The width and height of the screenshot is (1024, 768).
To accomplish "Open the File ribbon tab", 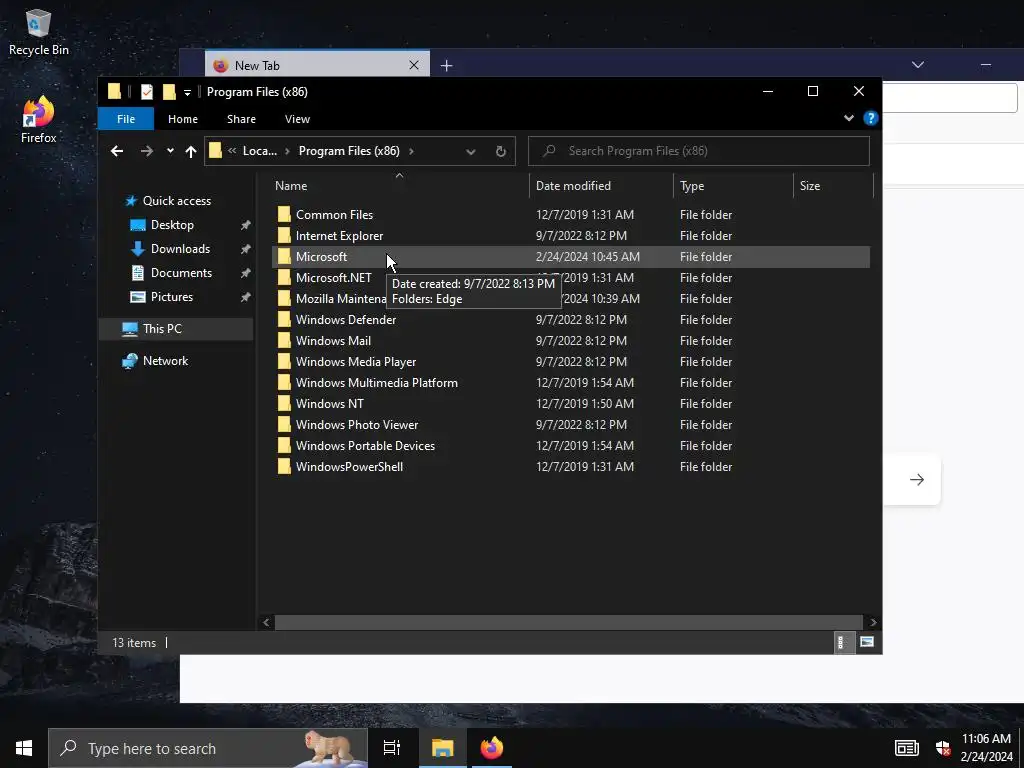I will click(125, 119).
